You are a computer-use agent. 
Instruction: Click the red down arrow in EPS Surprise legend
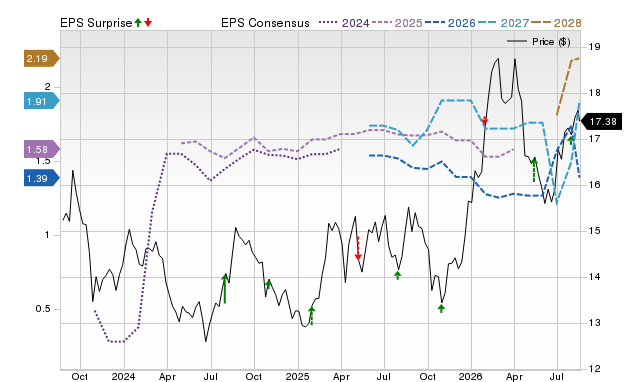click(x=148, y=23)
